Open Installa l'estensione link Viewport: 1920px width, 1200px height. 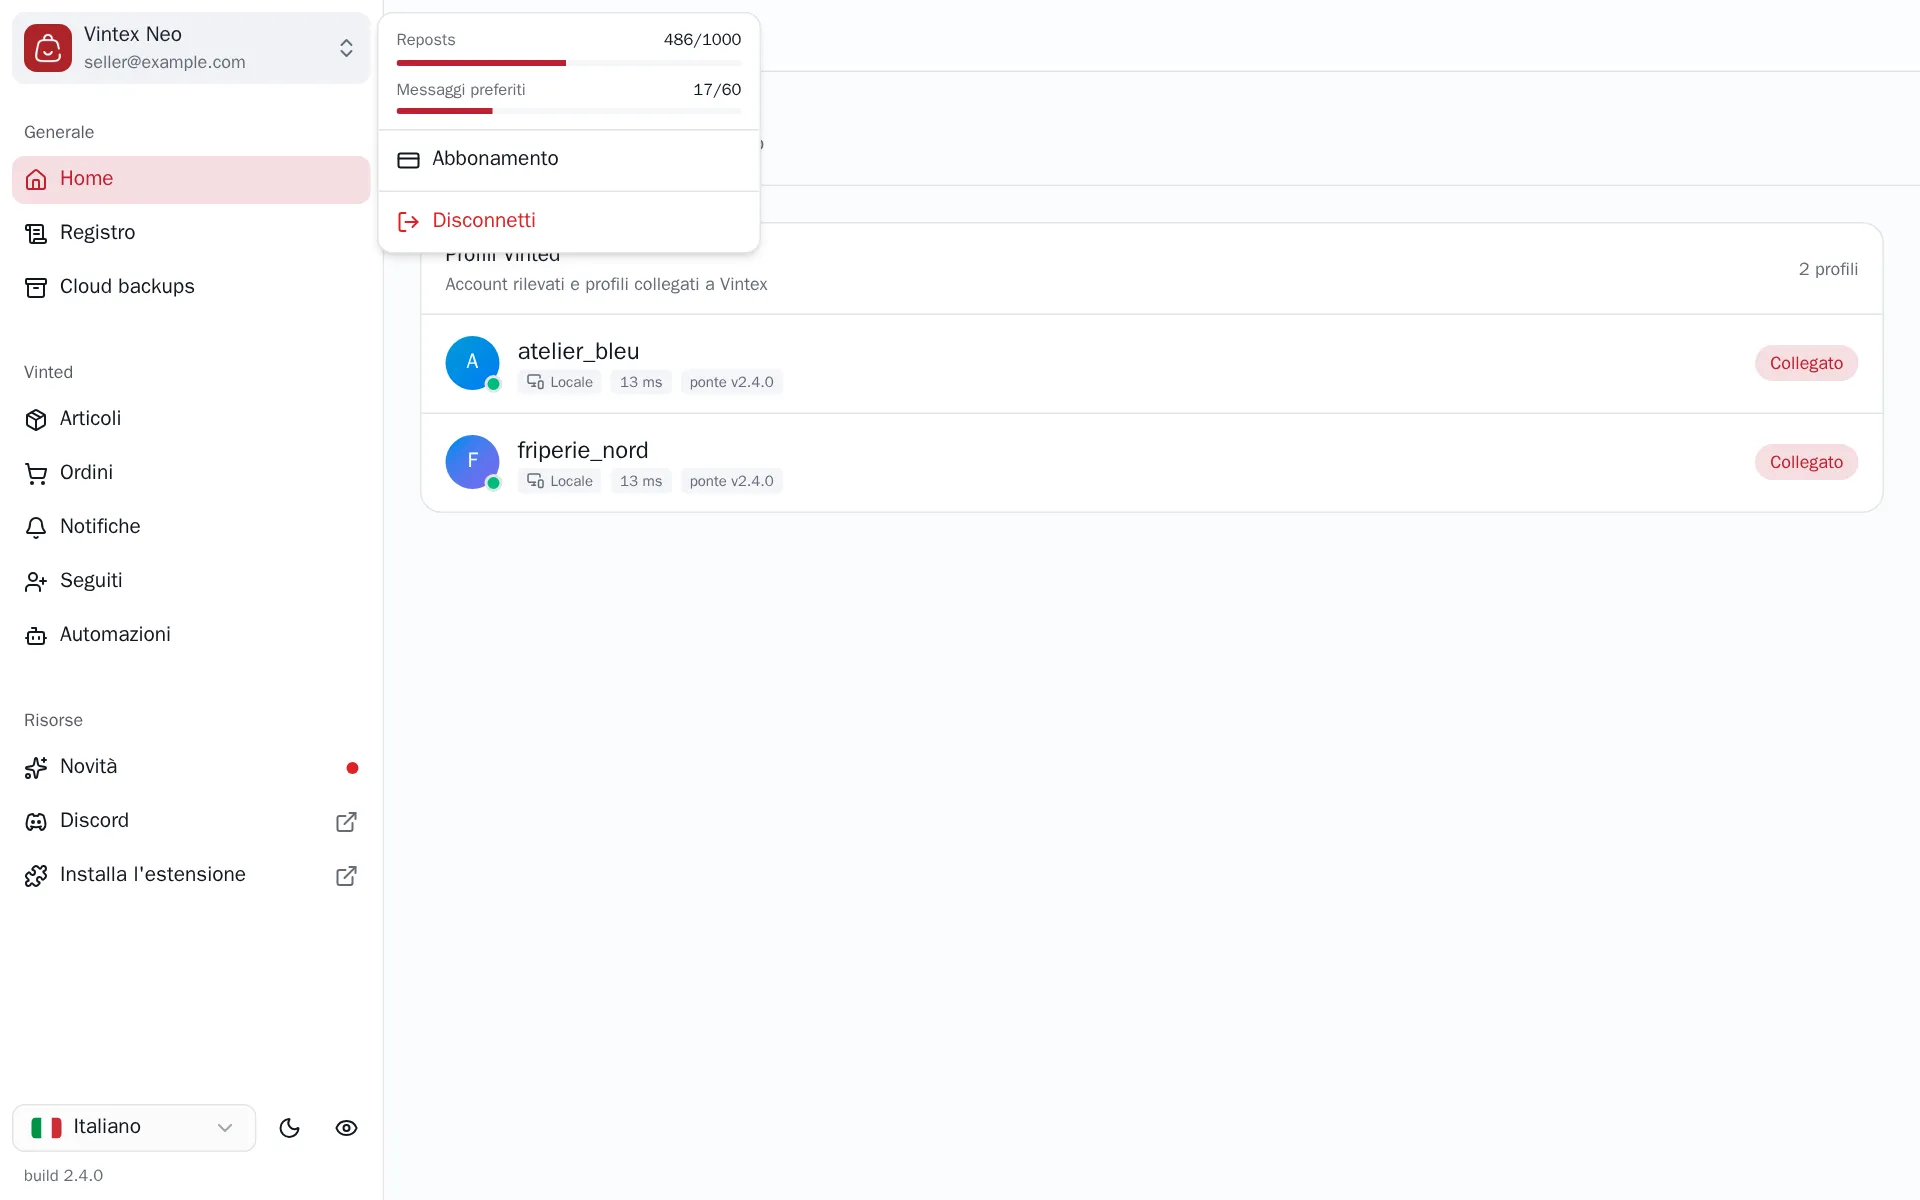click(x=191, y=875)
